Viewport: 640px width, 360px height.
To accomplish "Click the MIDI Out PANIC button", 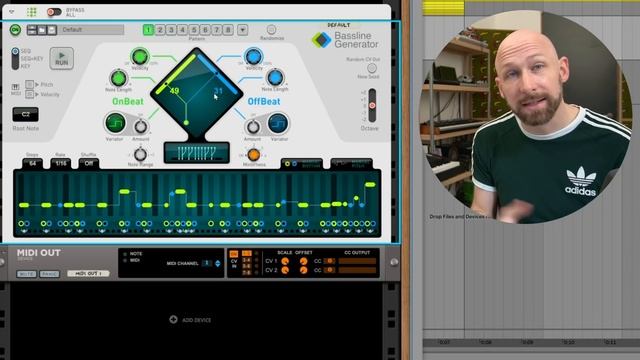I will point(49,274).
